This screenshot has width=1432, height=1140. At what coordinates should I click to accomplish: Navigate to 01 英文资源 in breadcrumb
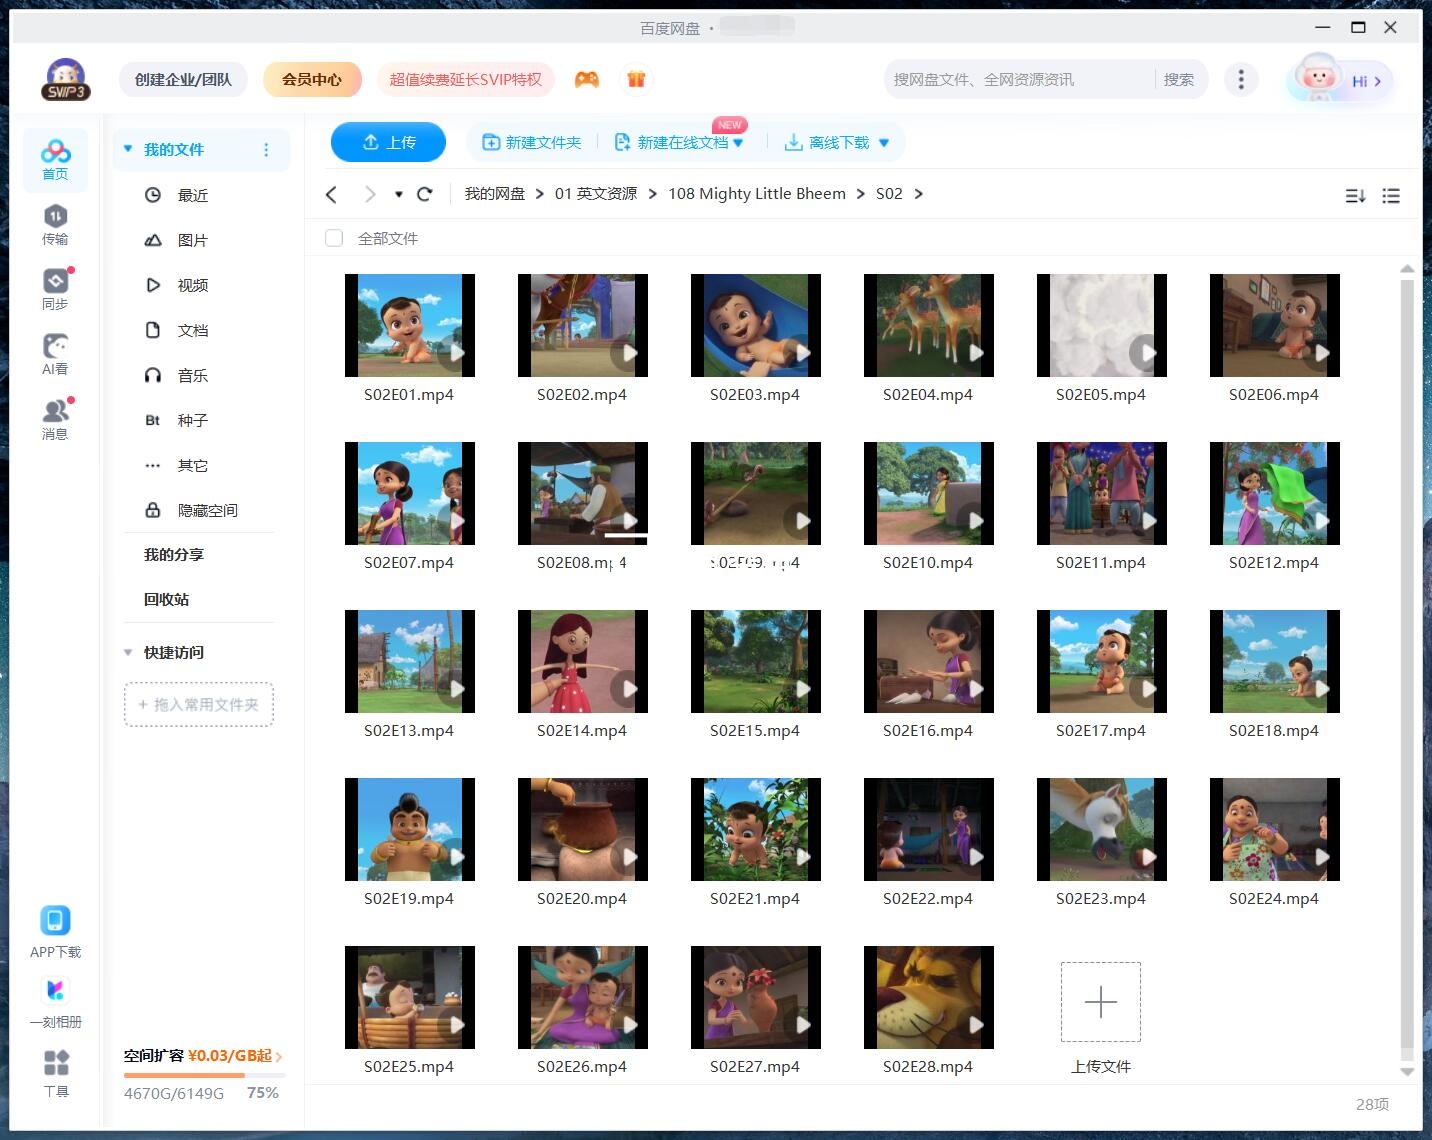pos(594,193)
